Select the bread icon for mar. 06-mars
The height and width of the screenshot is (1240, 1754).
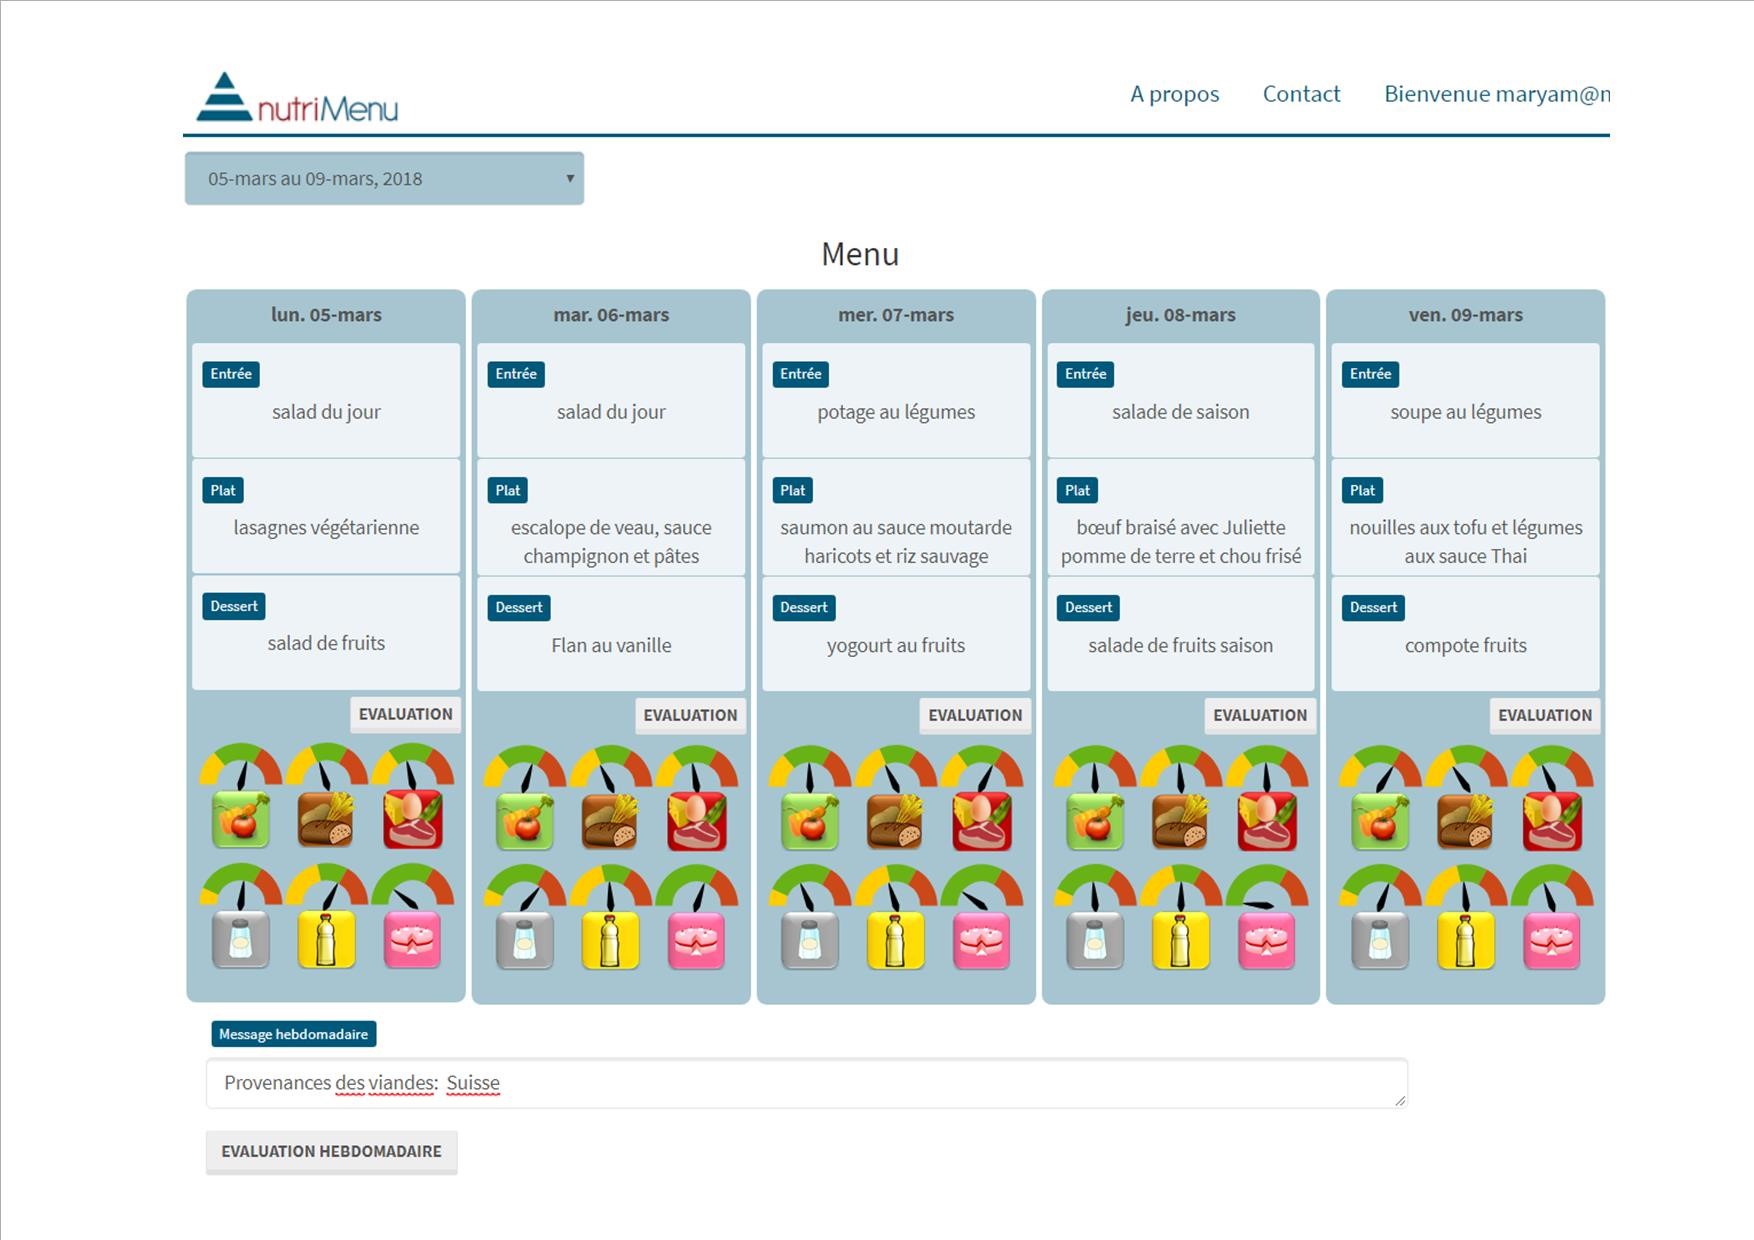[611, 821]
